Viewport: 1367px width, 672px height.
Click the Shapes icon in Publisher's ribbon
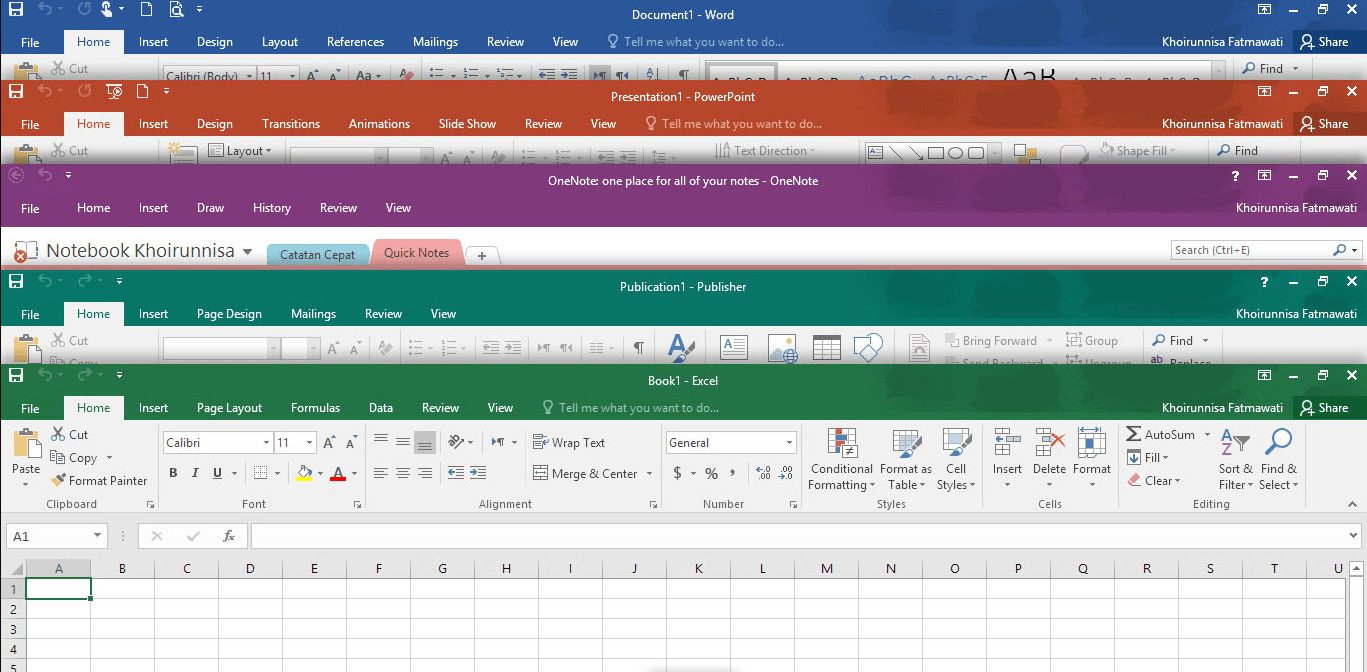869,347
